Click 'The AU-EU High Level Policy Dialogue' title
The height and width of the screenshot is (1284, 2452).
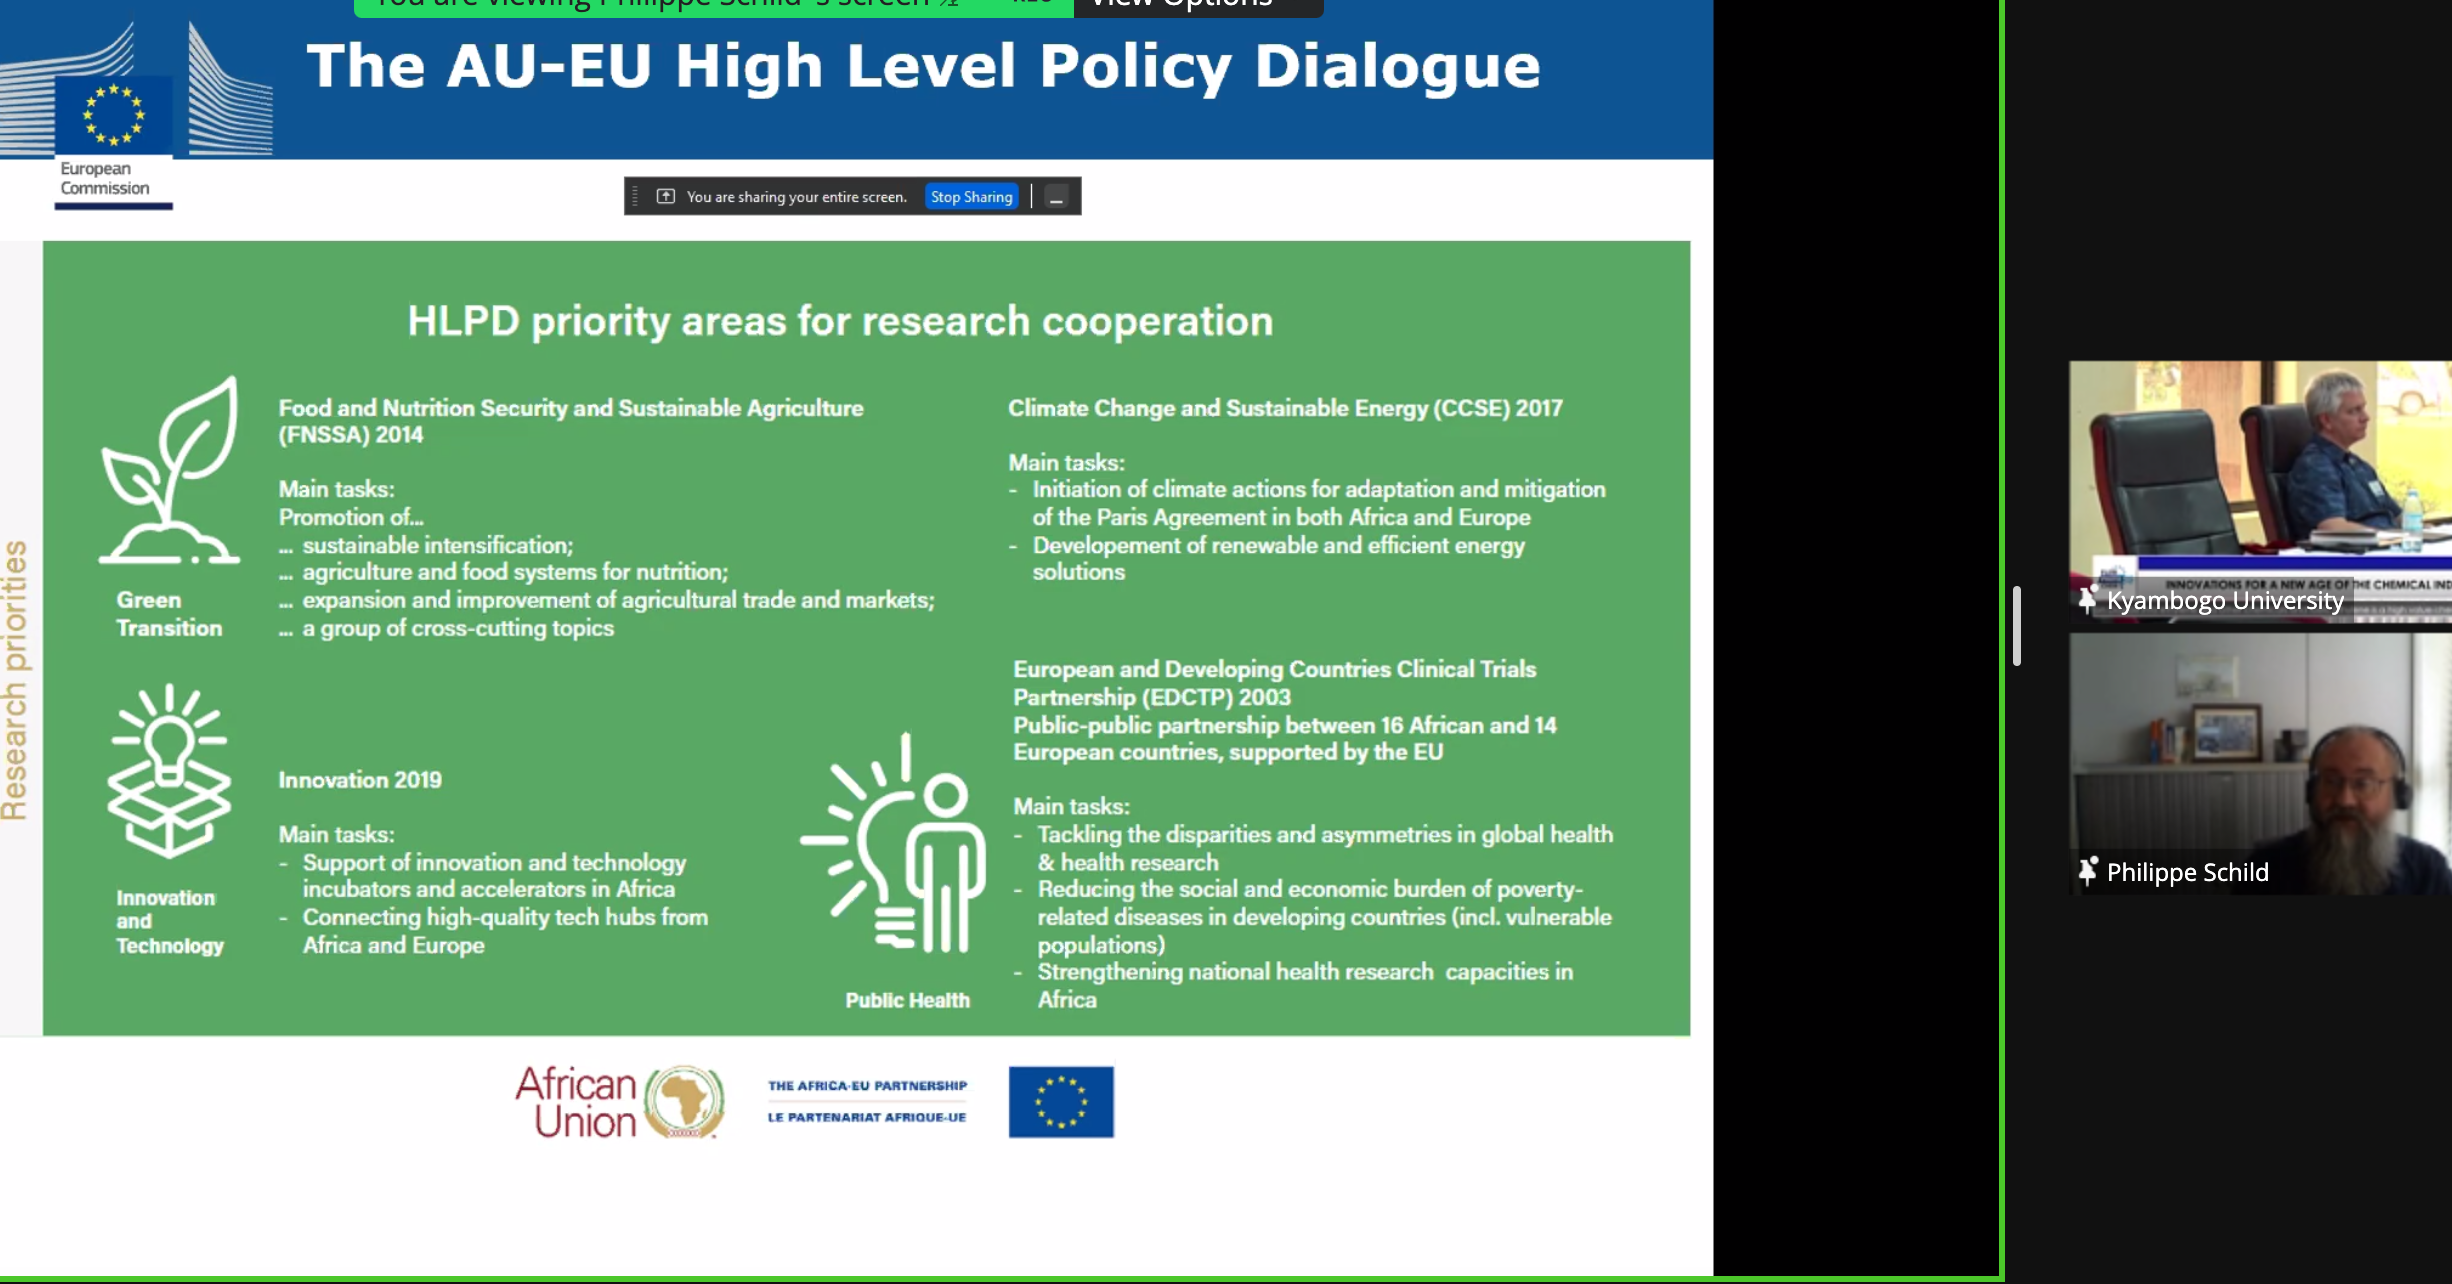coord(923,67)
